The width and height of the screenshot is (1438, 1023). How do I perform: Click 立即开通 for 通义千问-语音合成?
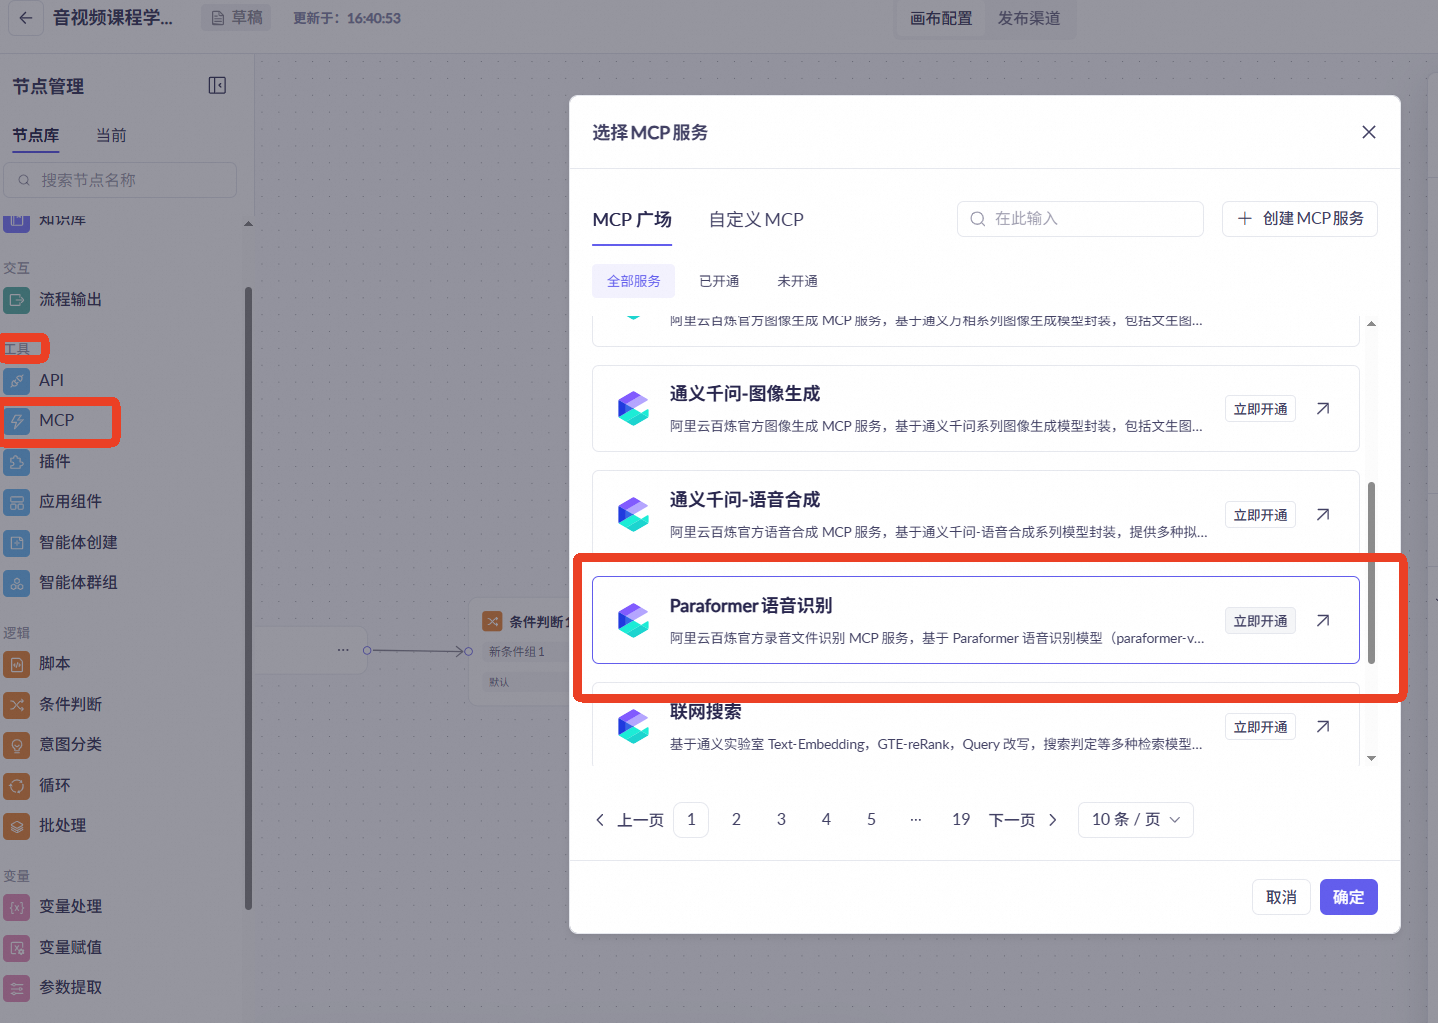[1260, 515]
